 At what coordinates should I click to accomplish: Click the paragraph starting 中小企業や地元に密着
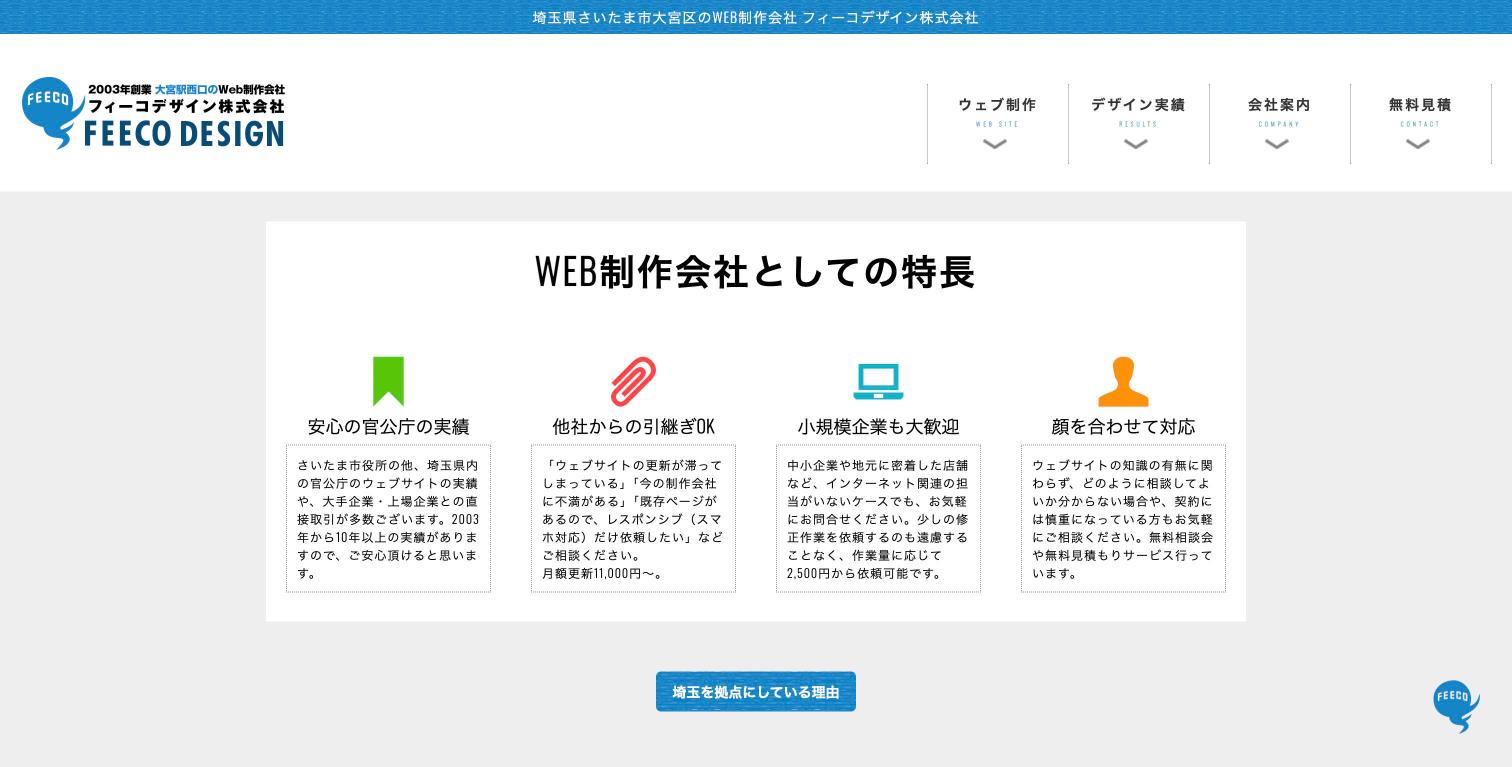(878, 519)
